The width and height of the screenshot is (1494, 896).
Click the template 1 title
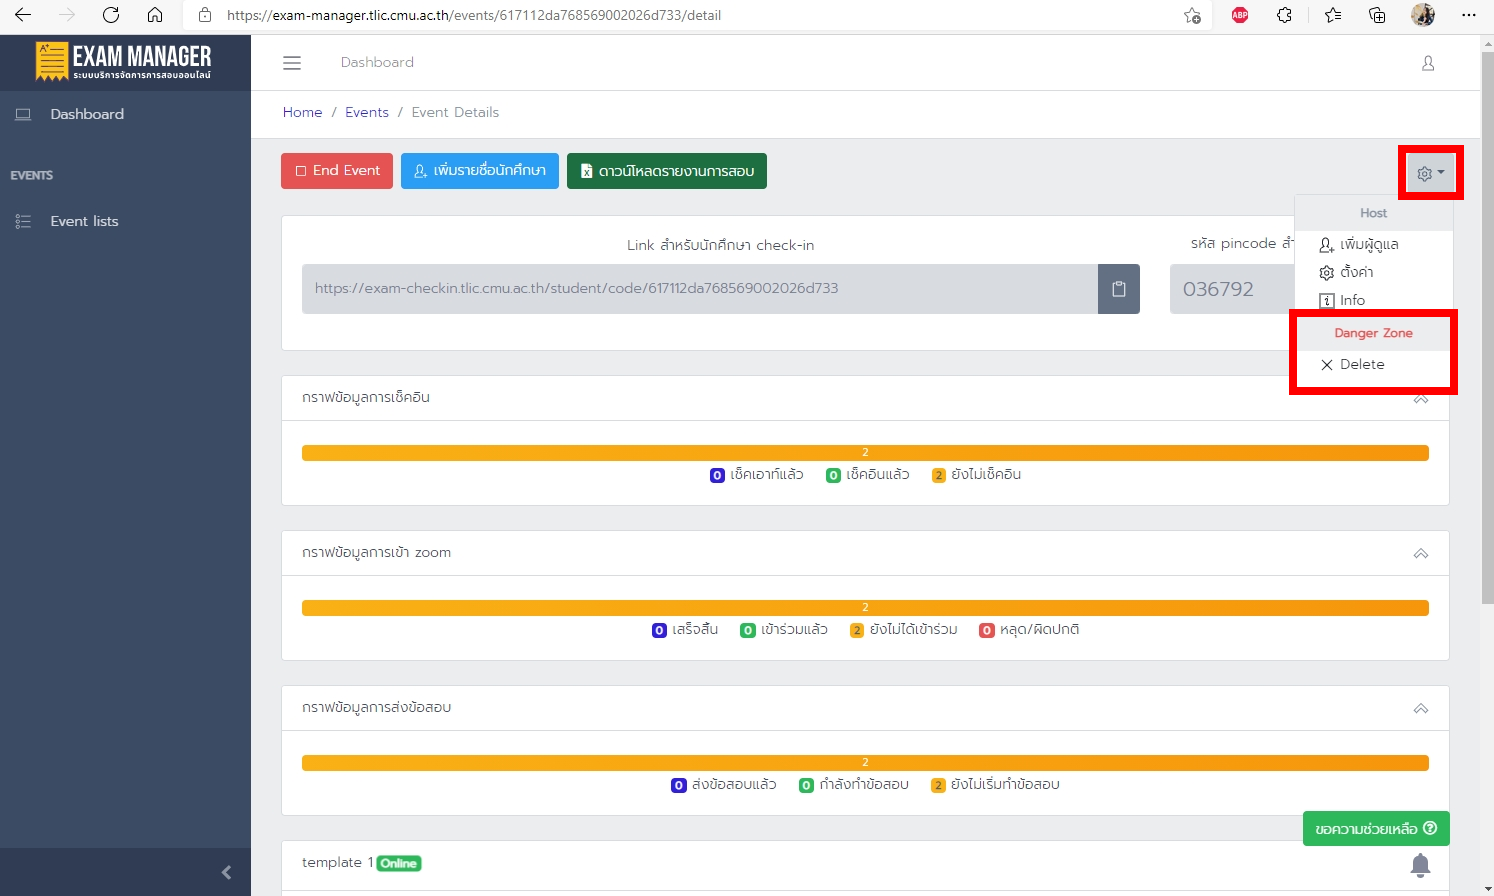click(337, 862)
